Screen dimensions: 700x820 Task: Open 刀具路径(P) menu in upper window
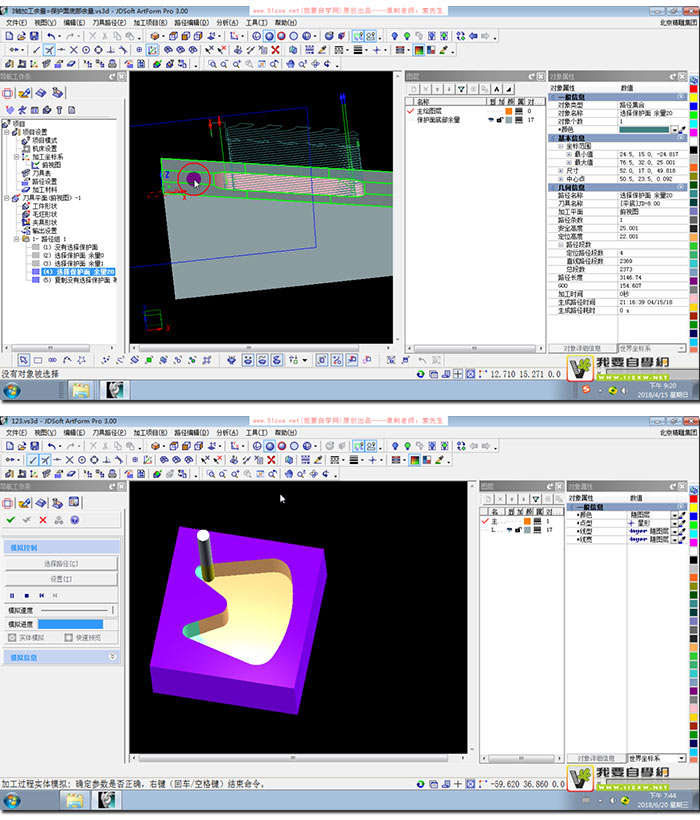click(x=109, y=22)
